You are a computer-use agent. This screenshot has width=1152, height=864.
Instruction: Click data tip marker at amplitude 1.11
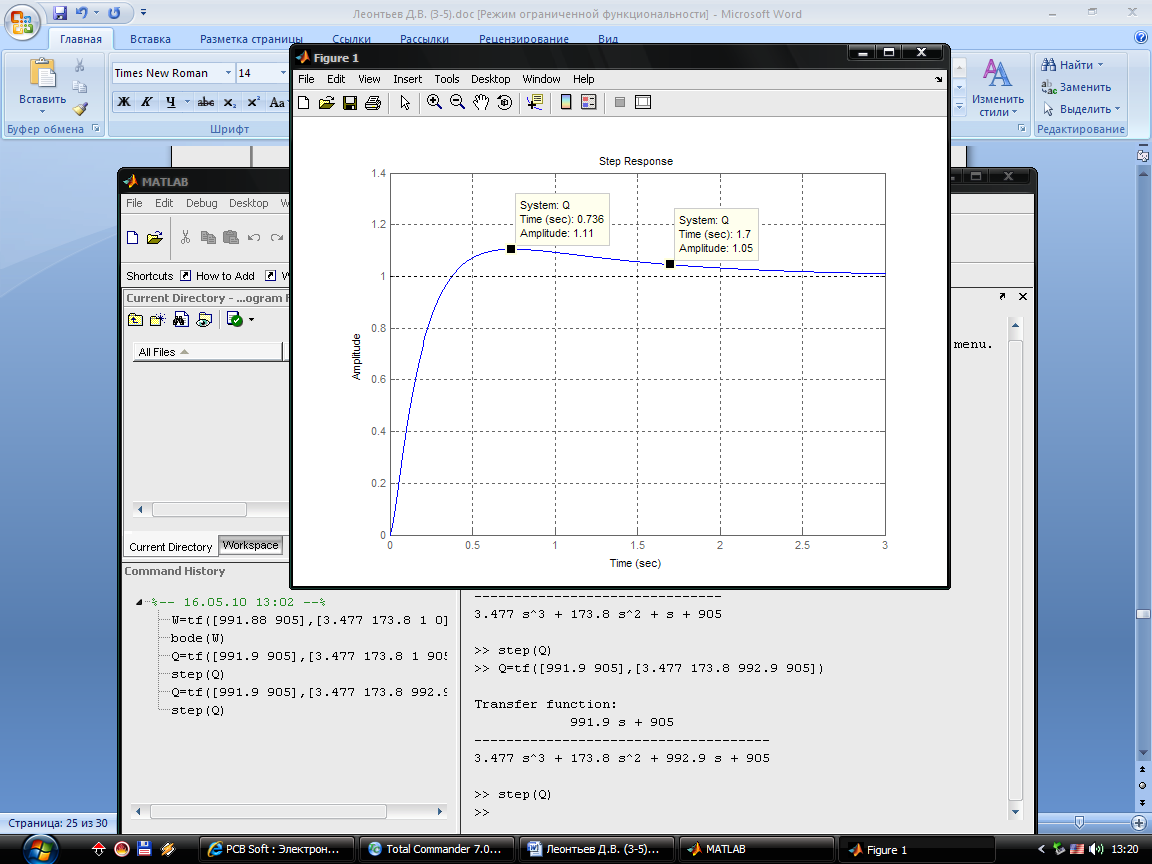[511, 249]
